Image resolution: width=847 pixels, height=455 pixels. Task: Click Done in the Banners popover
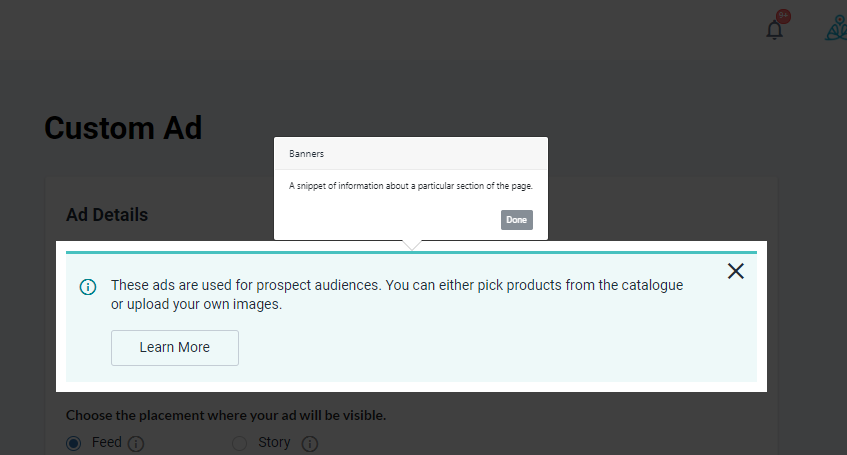click(x=516, y=220)
